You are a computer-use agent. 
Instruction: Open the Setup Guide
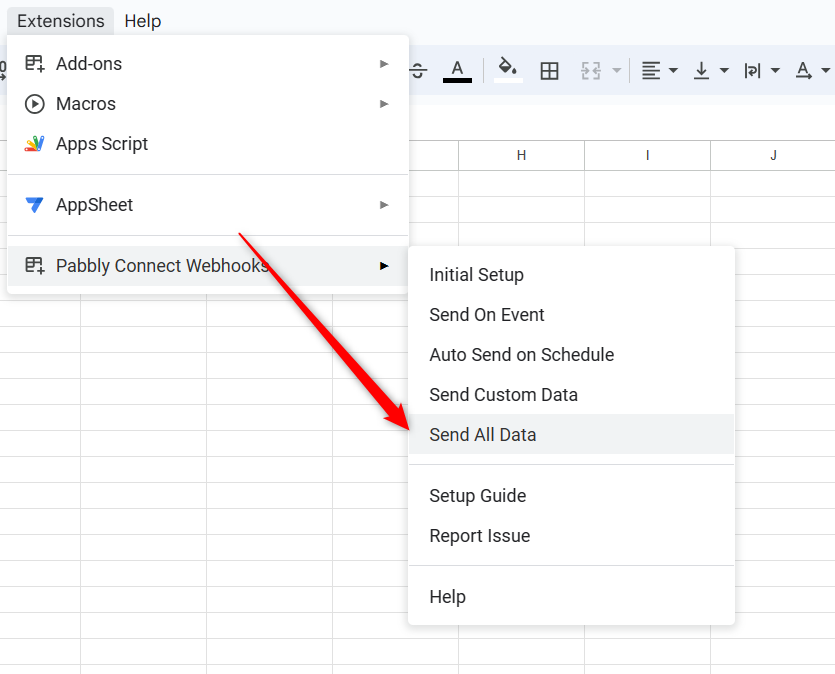pyautogui.click(x=571, y=496)
